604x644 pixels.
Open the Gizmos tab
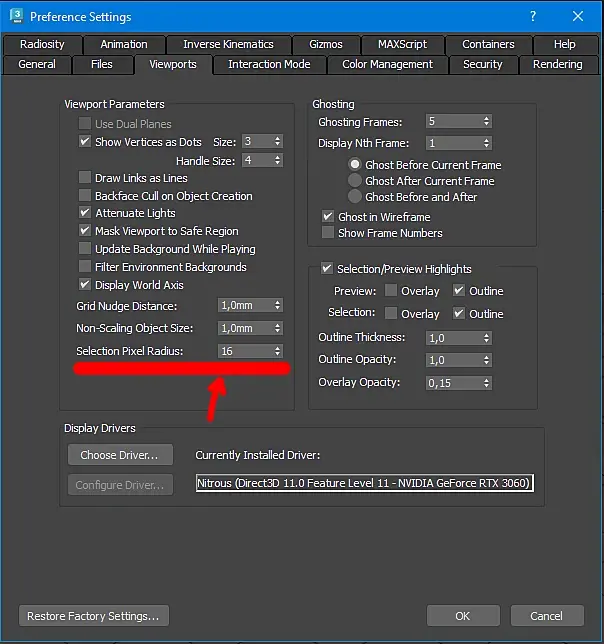[x=326, y=44]
